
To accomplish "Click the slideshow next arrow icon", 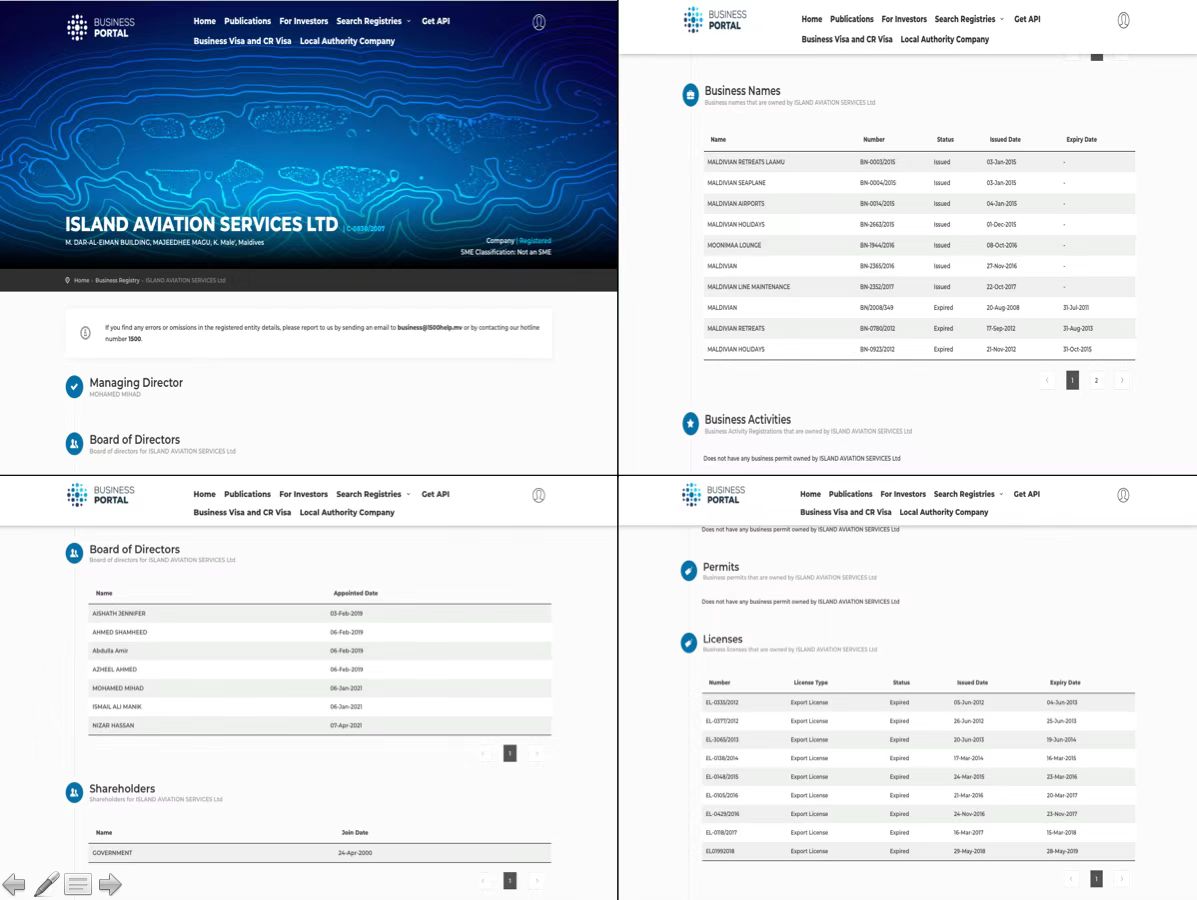I will pos(110,885).
